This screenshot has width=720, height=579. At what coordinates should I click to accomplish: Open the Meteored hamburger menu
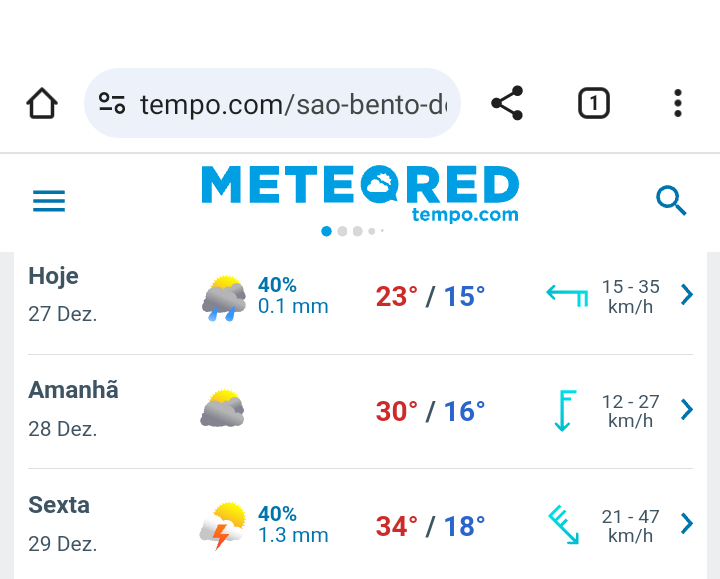click(x=49, y=201)
